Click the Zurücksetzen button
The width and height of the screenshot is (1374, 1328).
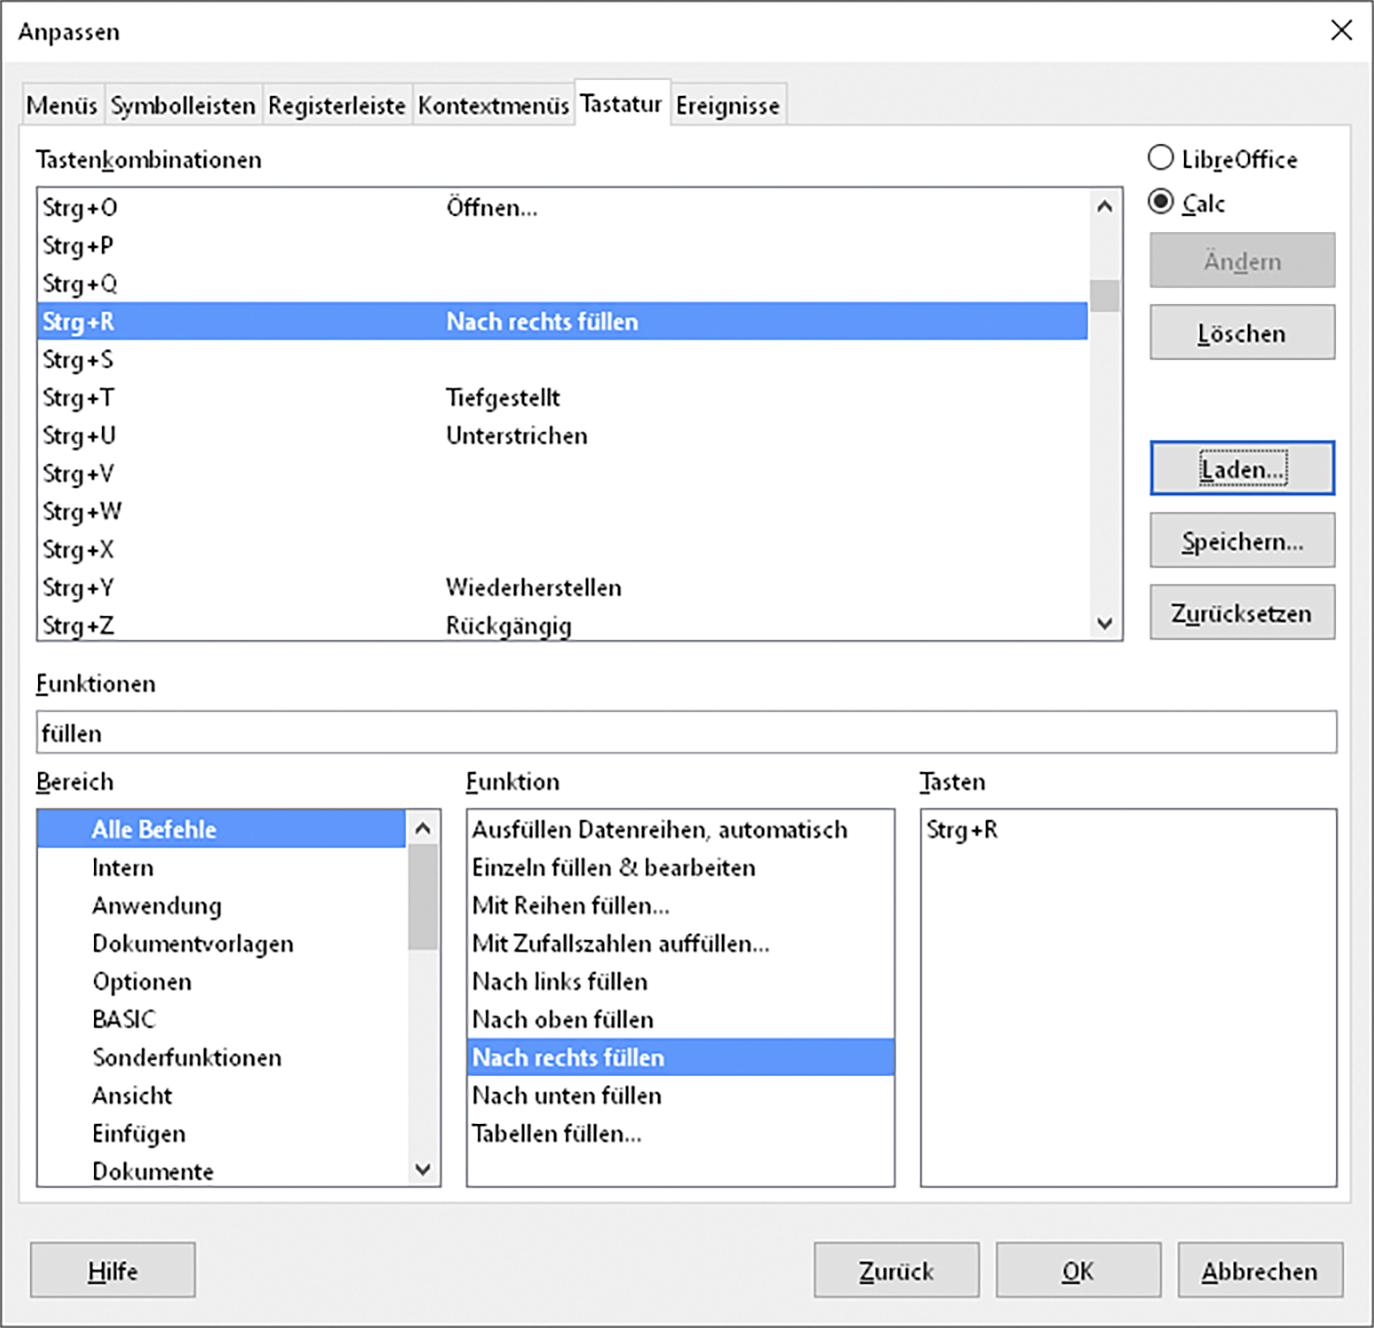(x=1242, y=612)
